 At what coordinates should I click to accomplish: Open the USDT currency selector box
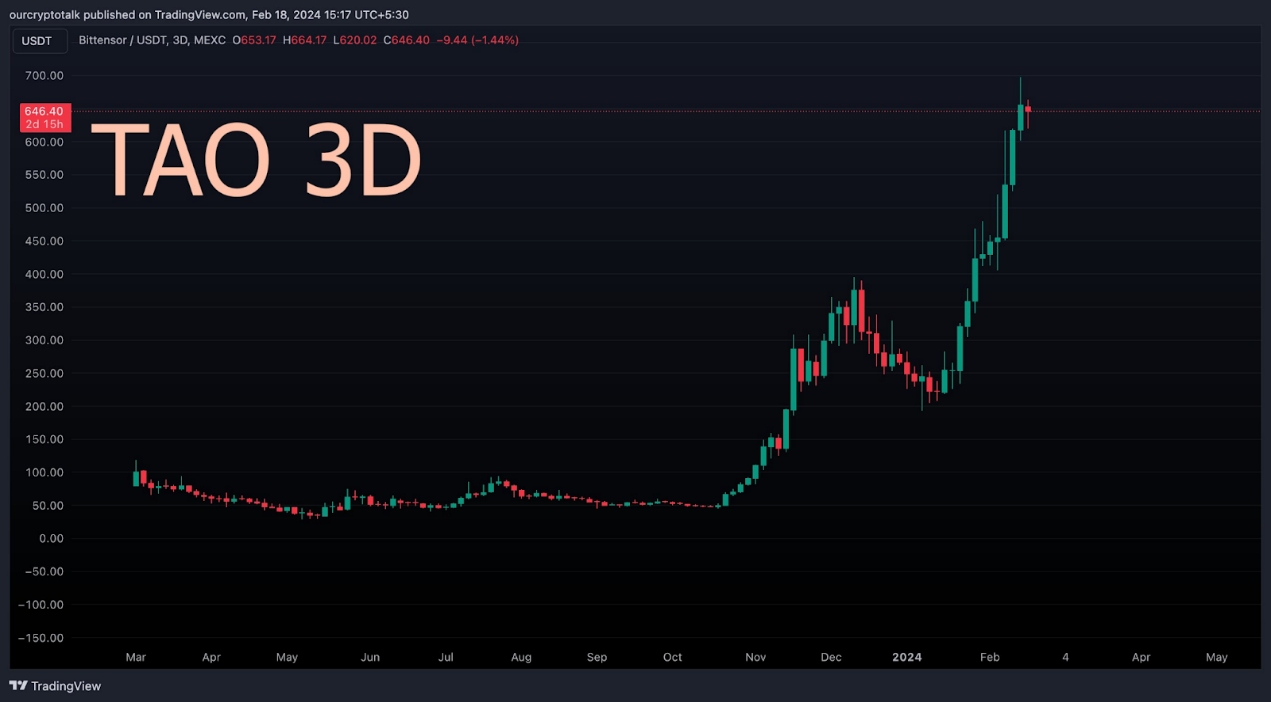[38, 41]
